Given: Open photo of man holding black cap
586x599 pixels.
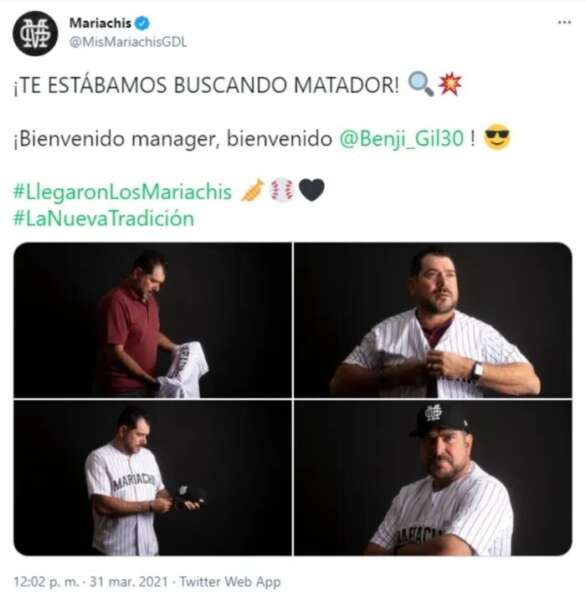Looking at the screenshot, I should pos(153,478).
